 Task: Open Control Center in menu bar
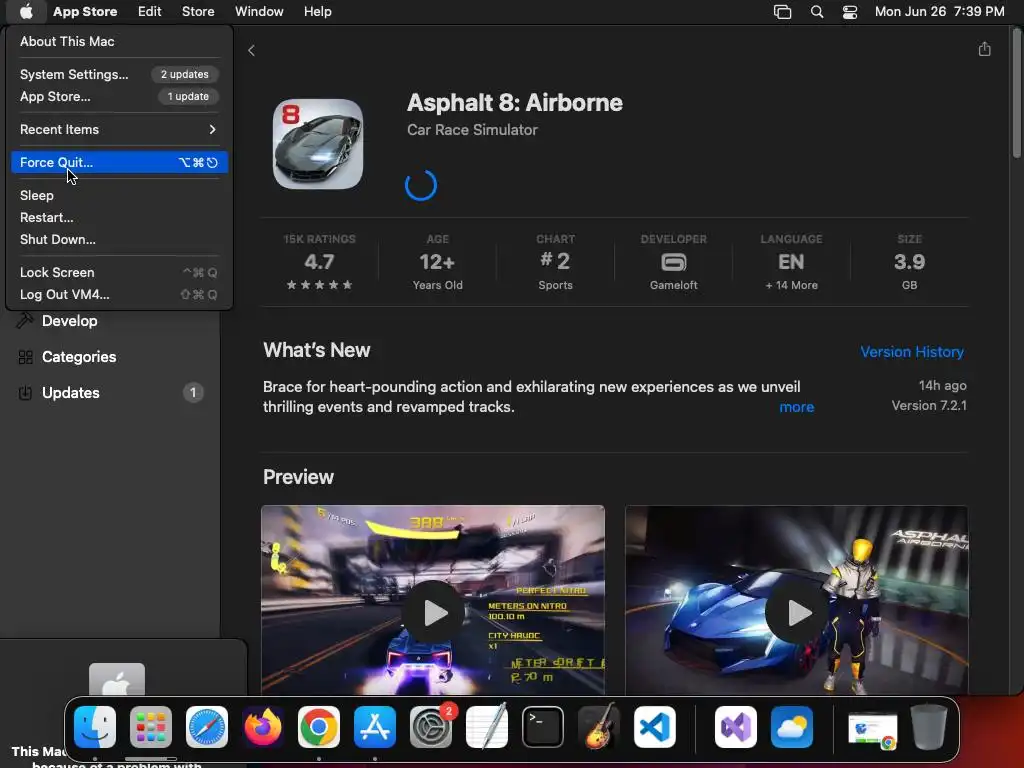click(850, 12)
